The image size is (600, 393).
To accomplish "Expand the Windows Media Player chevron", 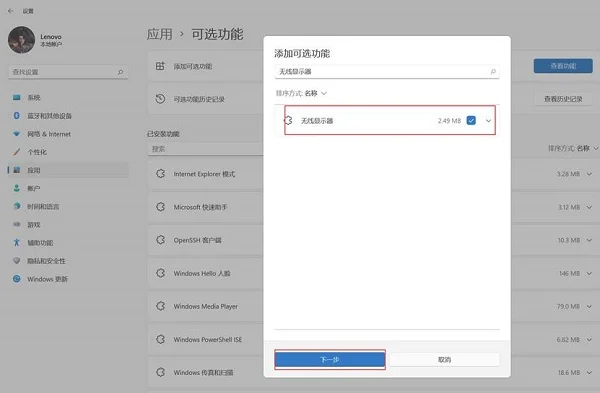I will point(589,307).
